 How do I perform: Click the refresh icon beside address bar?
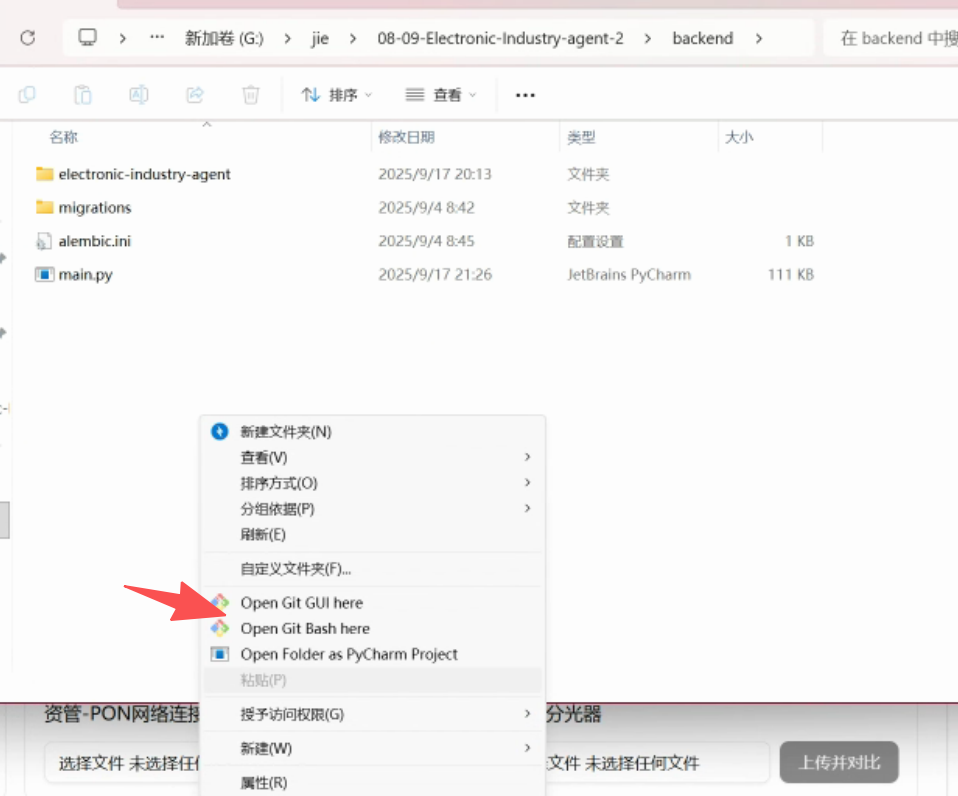pos(28,38)
